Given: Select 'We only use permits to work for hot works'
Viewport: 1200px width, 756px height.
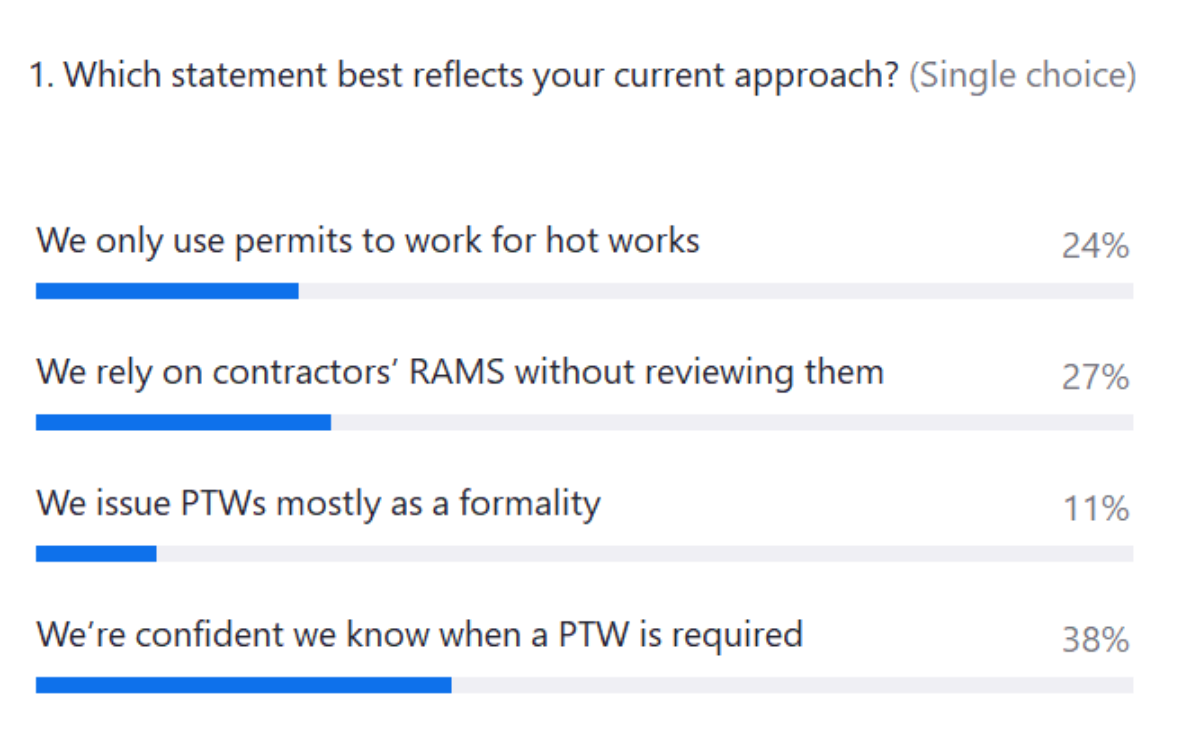Looking at the screenshot, I should tap(367, 241).
